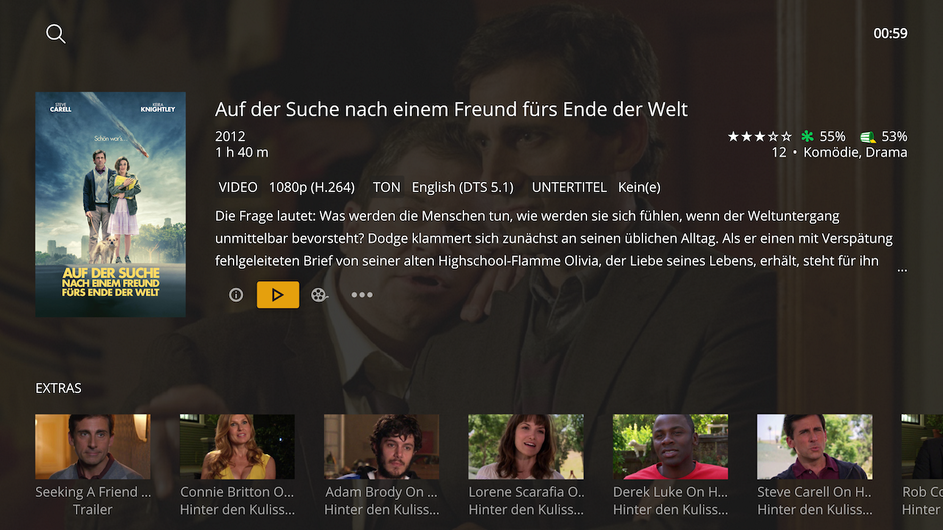Image resolution: width=943 pixels, height=530 pixels.
Task: Open the movie poster artwork
Action: coord(111,205)
